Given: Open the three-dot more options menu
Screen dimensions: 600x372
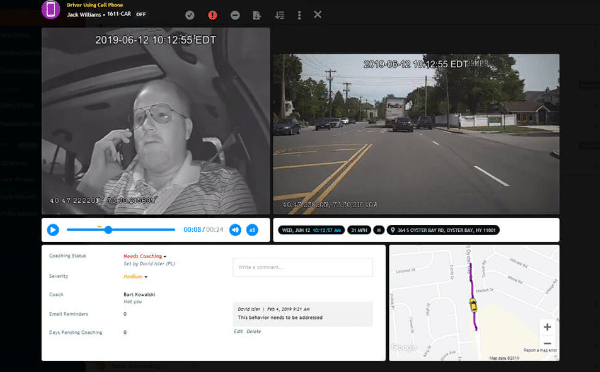Looking at the screenshot, I should point(299,15).
